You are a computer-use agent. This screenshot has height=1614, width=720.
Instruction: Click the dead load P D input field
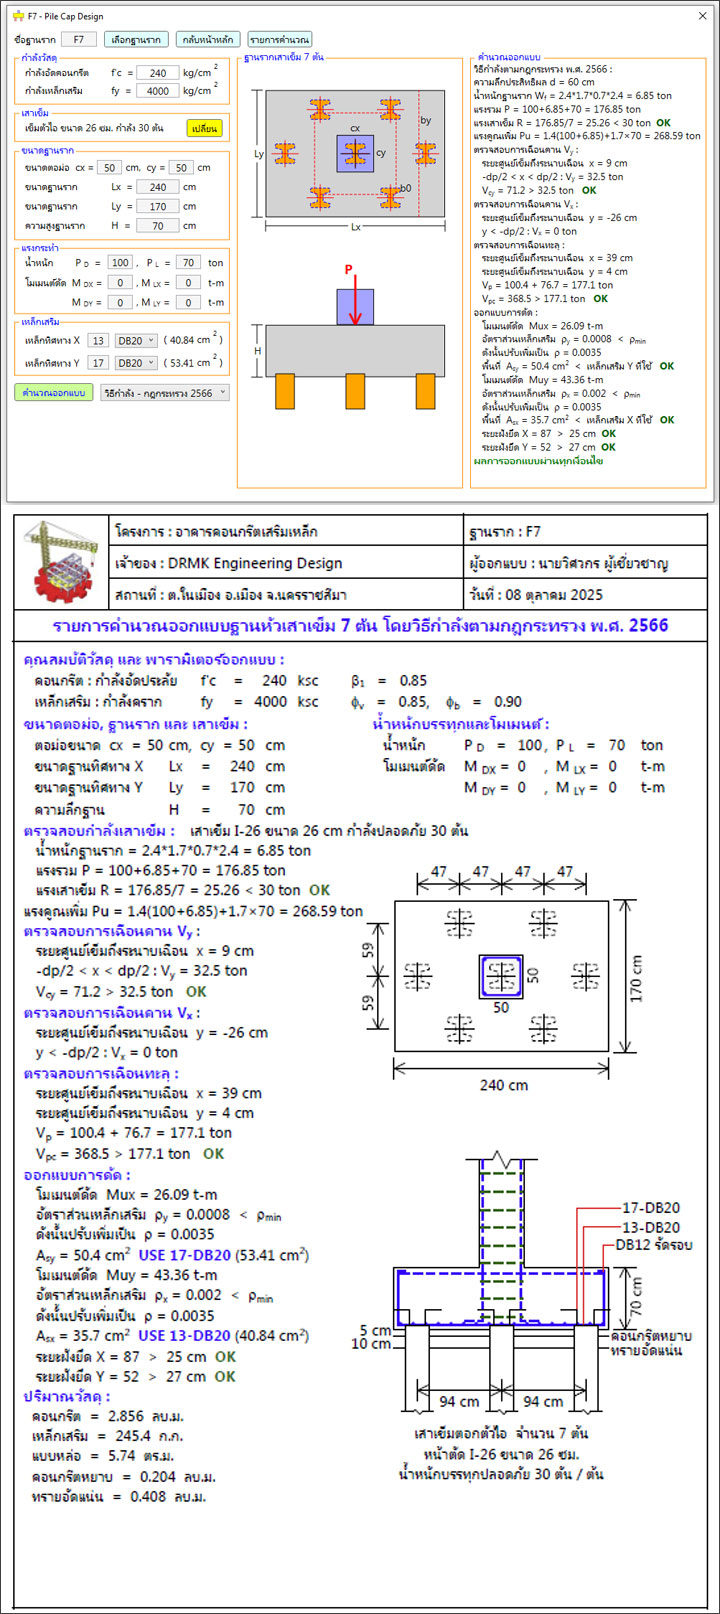tap(120, 263)
